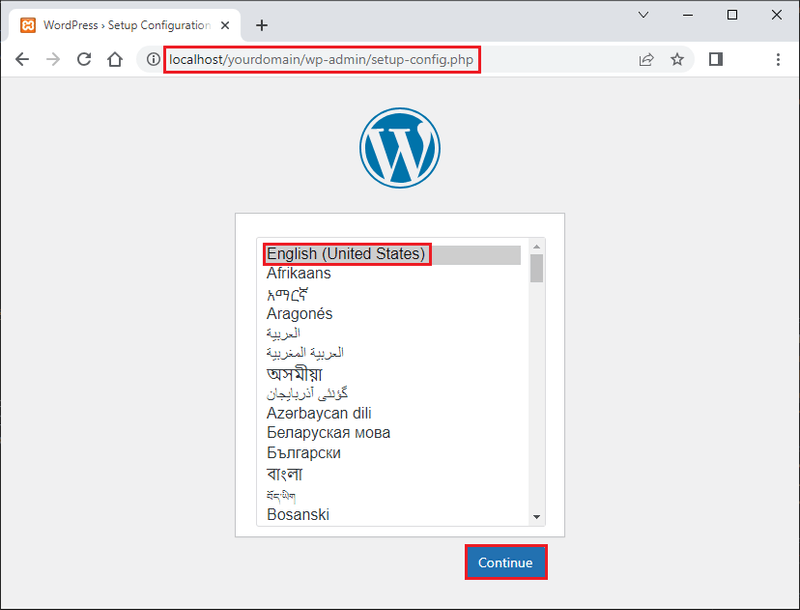Open Chrome's side panel icon

click(714, 59)
